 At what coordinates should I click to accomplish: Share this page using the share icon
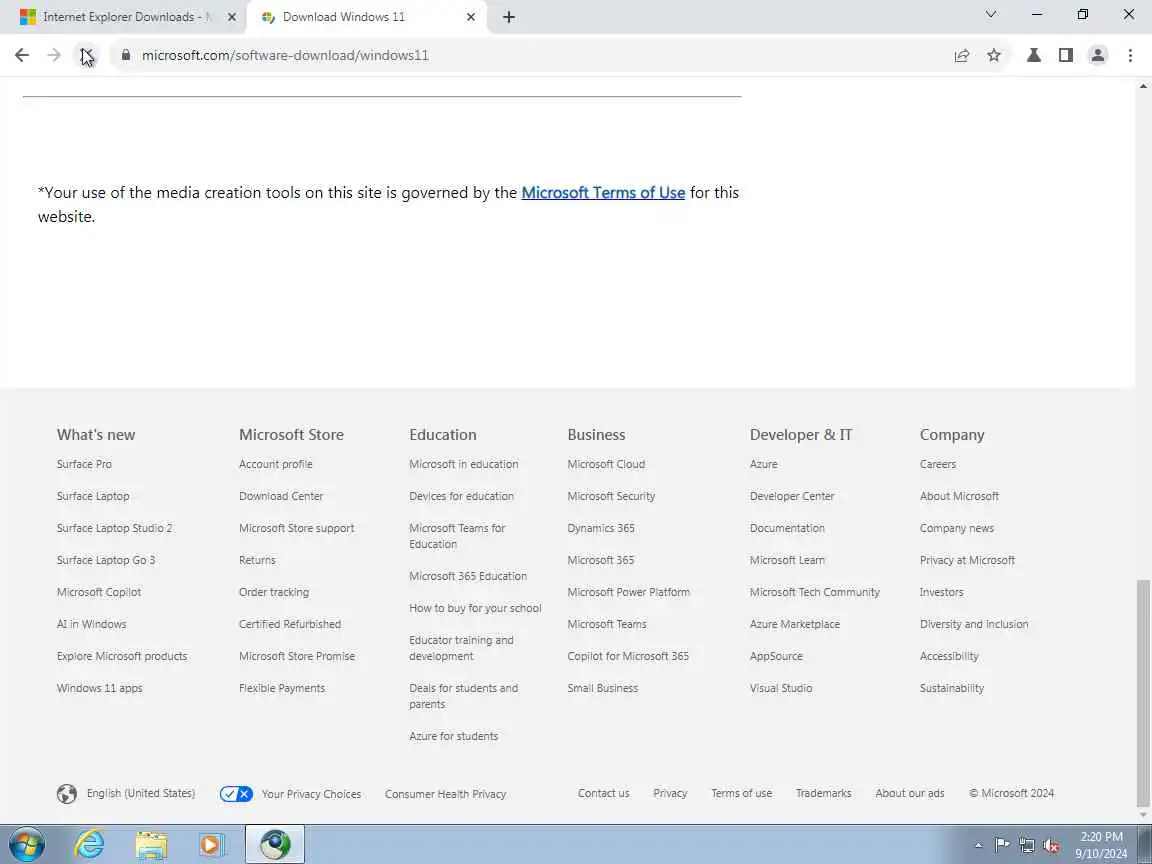(x=961, y=55)
